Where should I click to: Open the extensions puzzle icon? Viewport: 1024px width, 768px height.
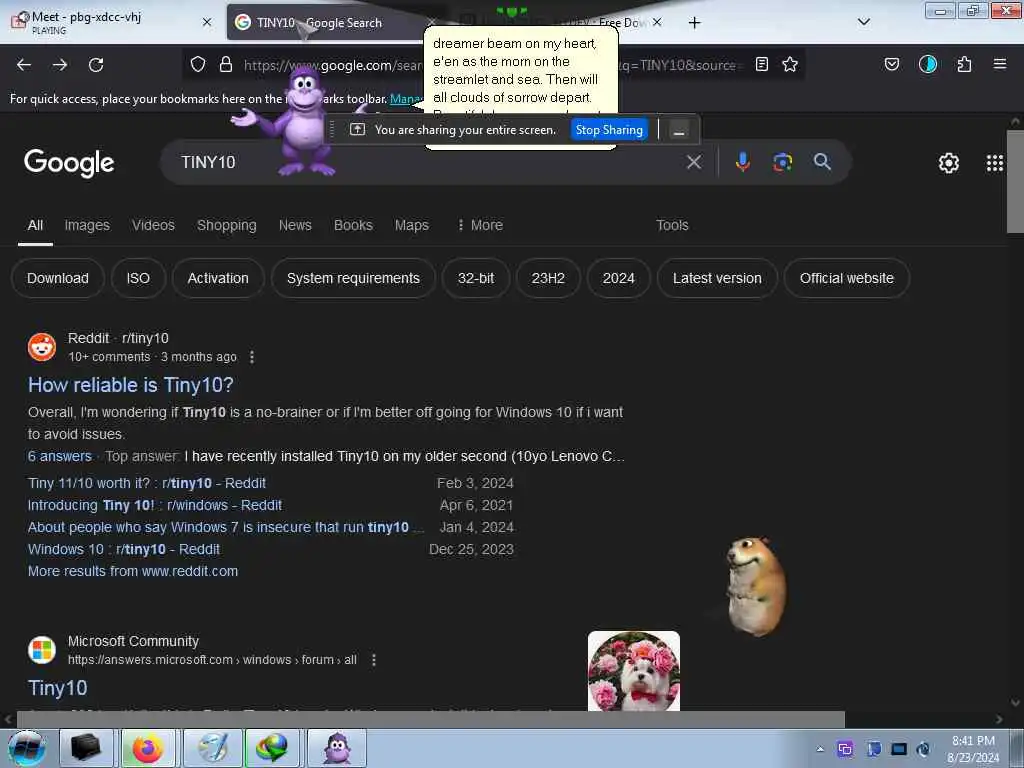tap(964, 64)
